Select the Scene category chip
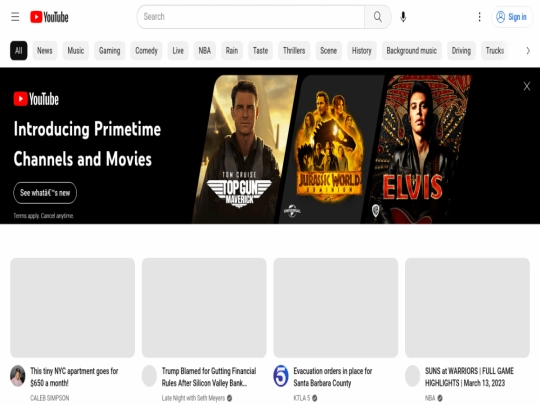Screen dimensions: 540x405 pyautogui.click(x=329, y=51)
